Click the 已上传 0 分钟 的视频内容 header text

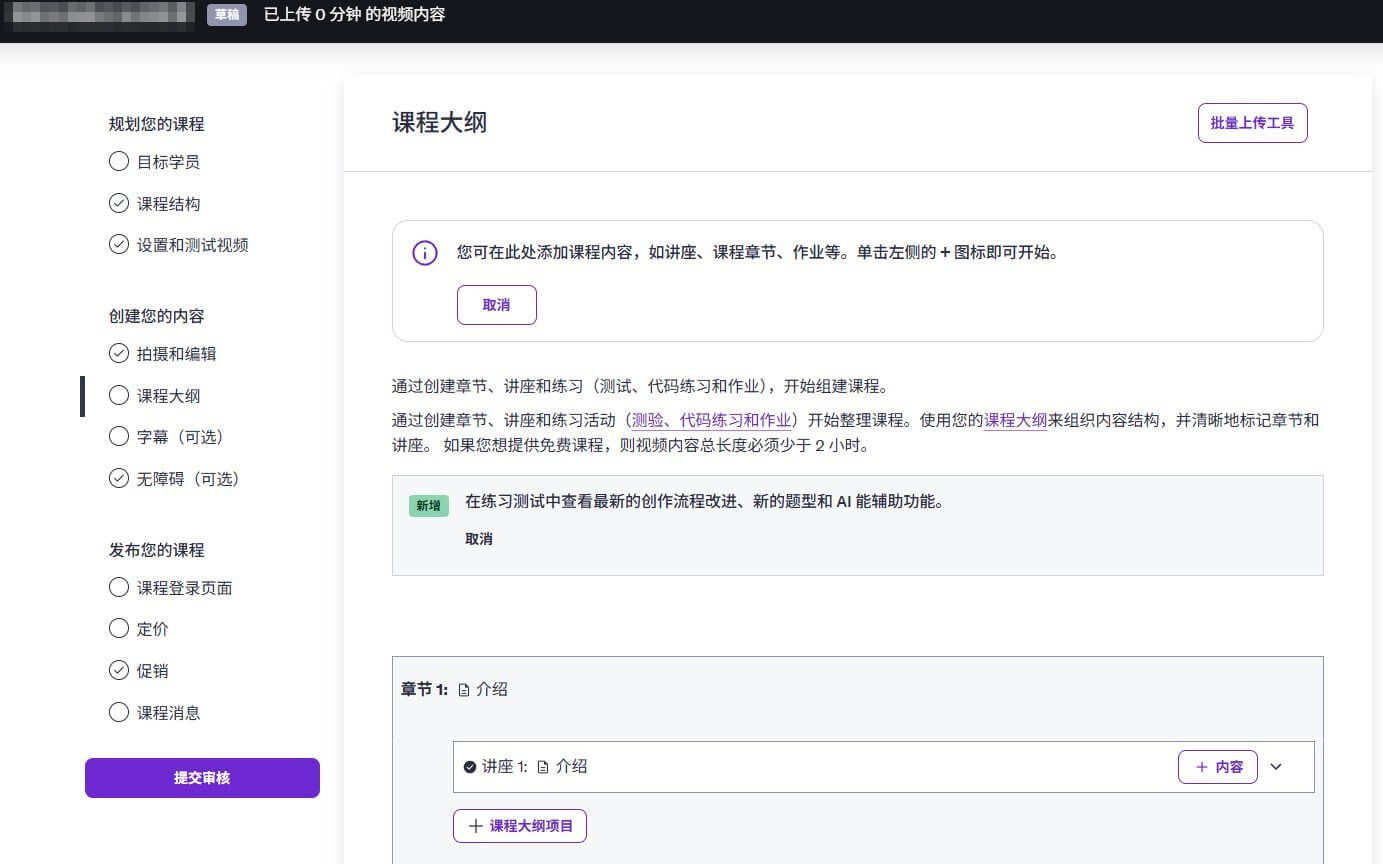click(354, 15)
